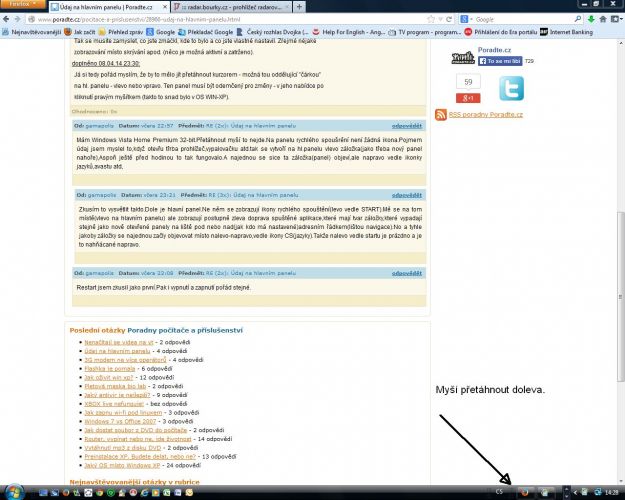Open the question 'XBOX live nefunguje!'

tap(114, 404)
